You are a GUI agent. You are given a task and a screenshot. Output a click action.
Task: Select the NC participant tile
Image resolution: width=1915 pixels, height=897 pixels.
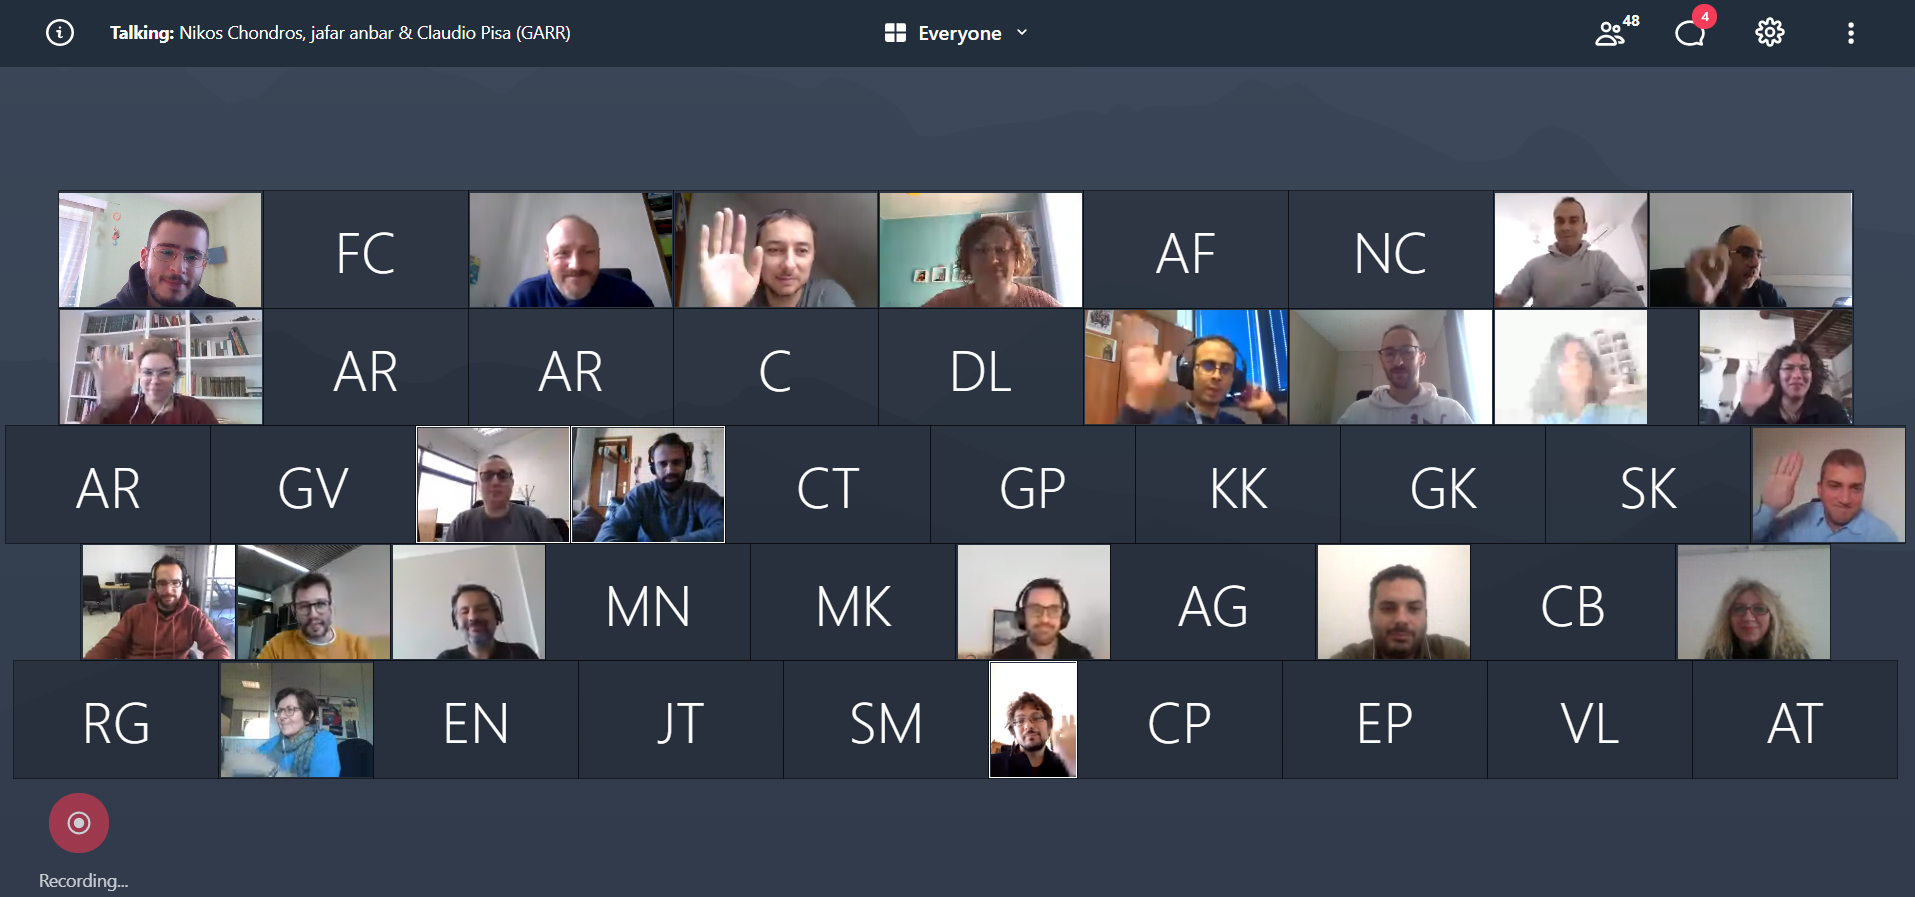(x=1390, y=250)
